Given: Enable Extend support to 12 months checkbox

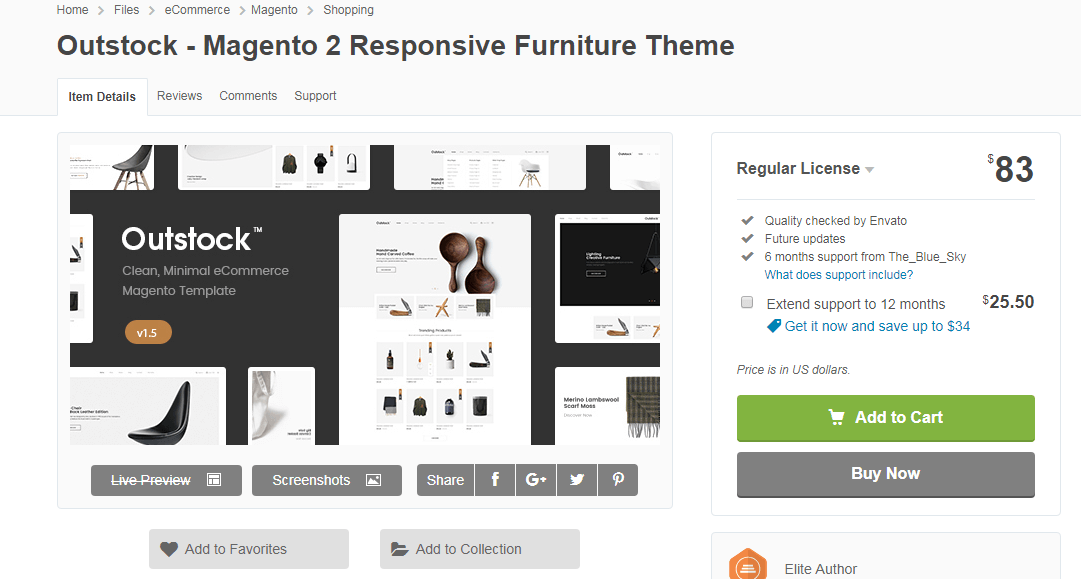Looking at the screenshot, I should pos(747,303).
